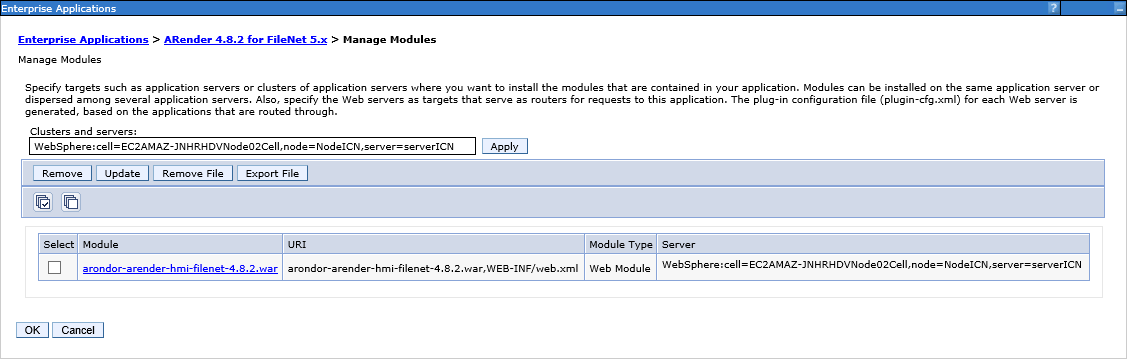Click the Update button
The height and width of the screenshot is (361, 1130).
123,174
